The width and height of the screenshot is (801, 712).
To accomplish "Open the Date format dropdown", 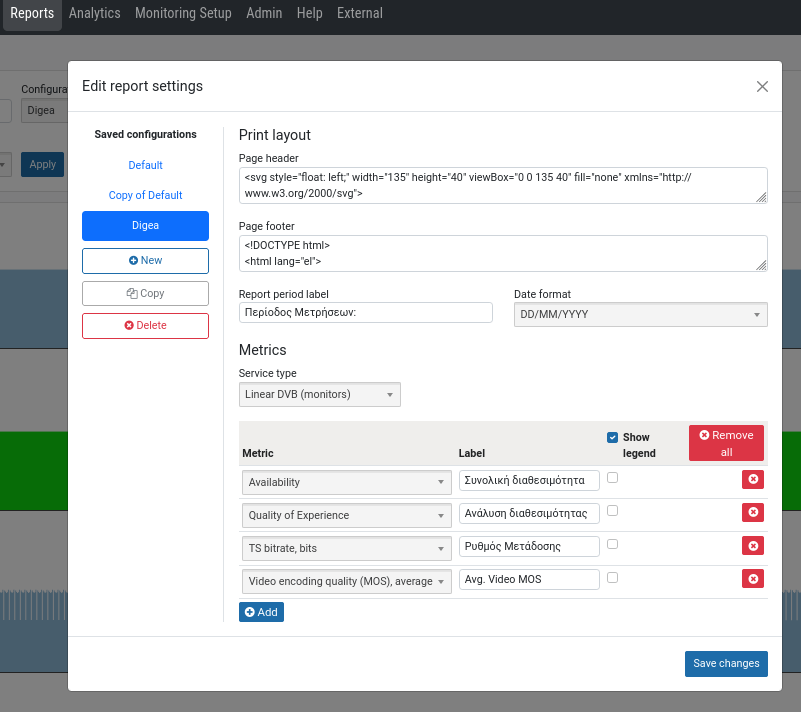I will coord(640,314).
